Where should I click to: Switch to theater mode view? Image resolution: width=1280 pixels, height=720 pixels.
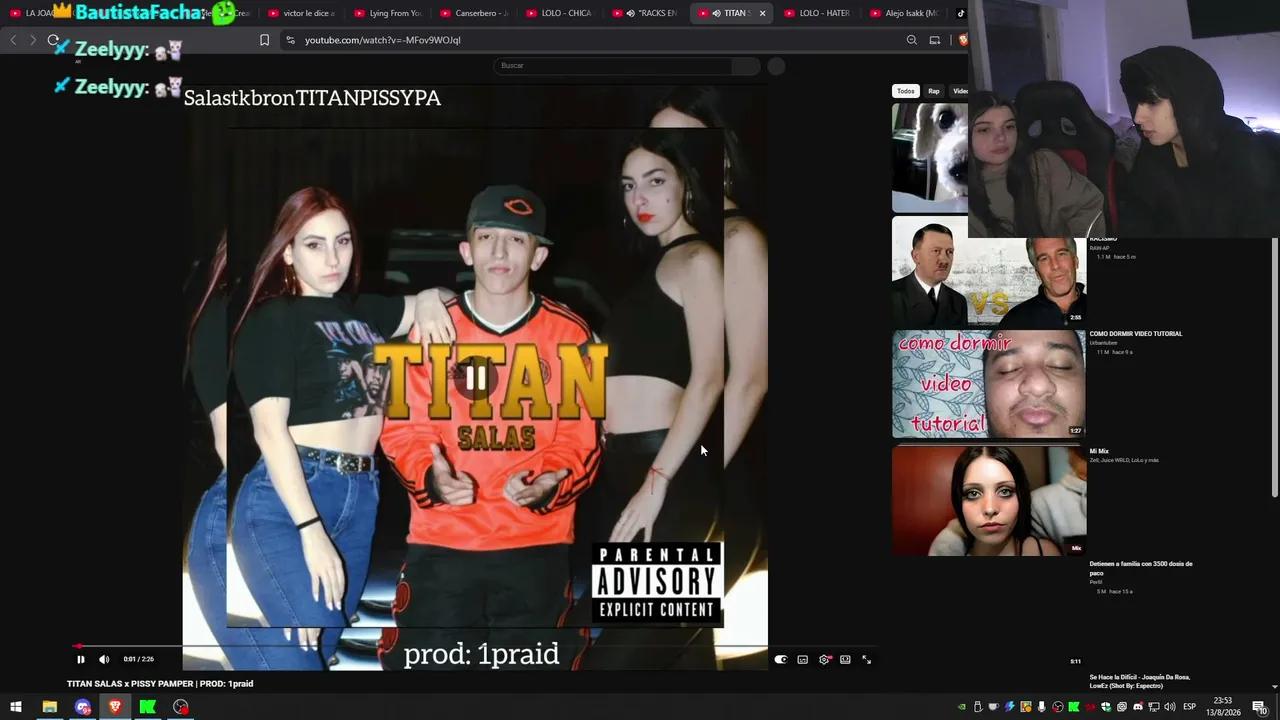845,660
